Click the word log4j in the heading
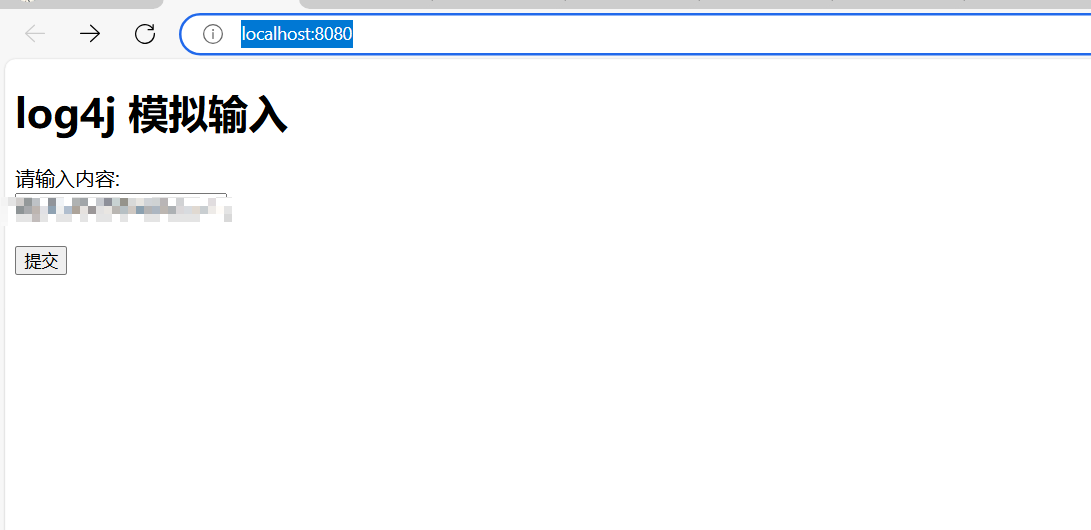Image resolution: width=1091 pixels, height=530 pixels. point(65,115)
